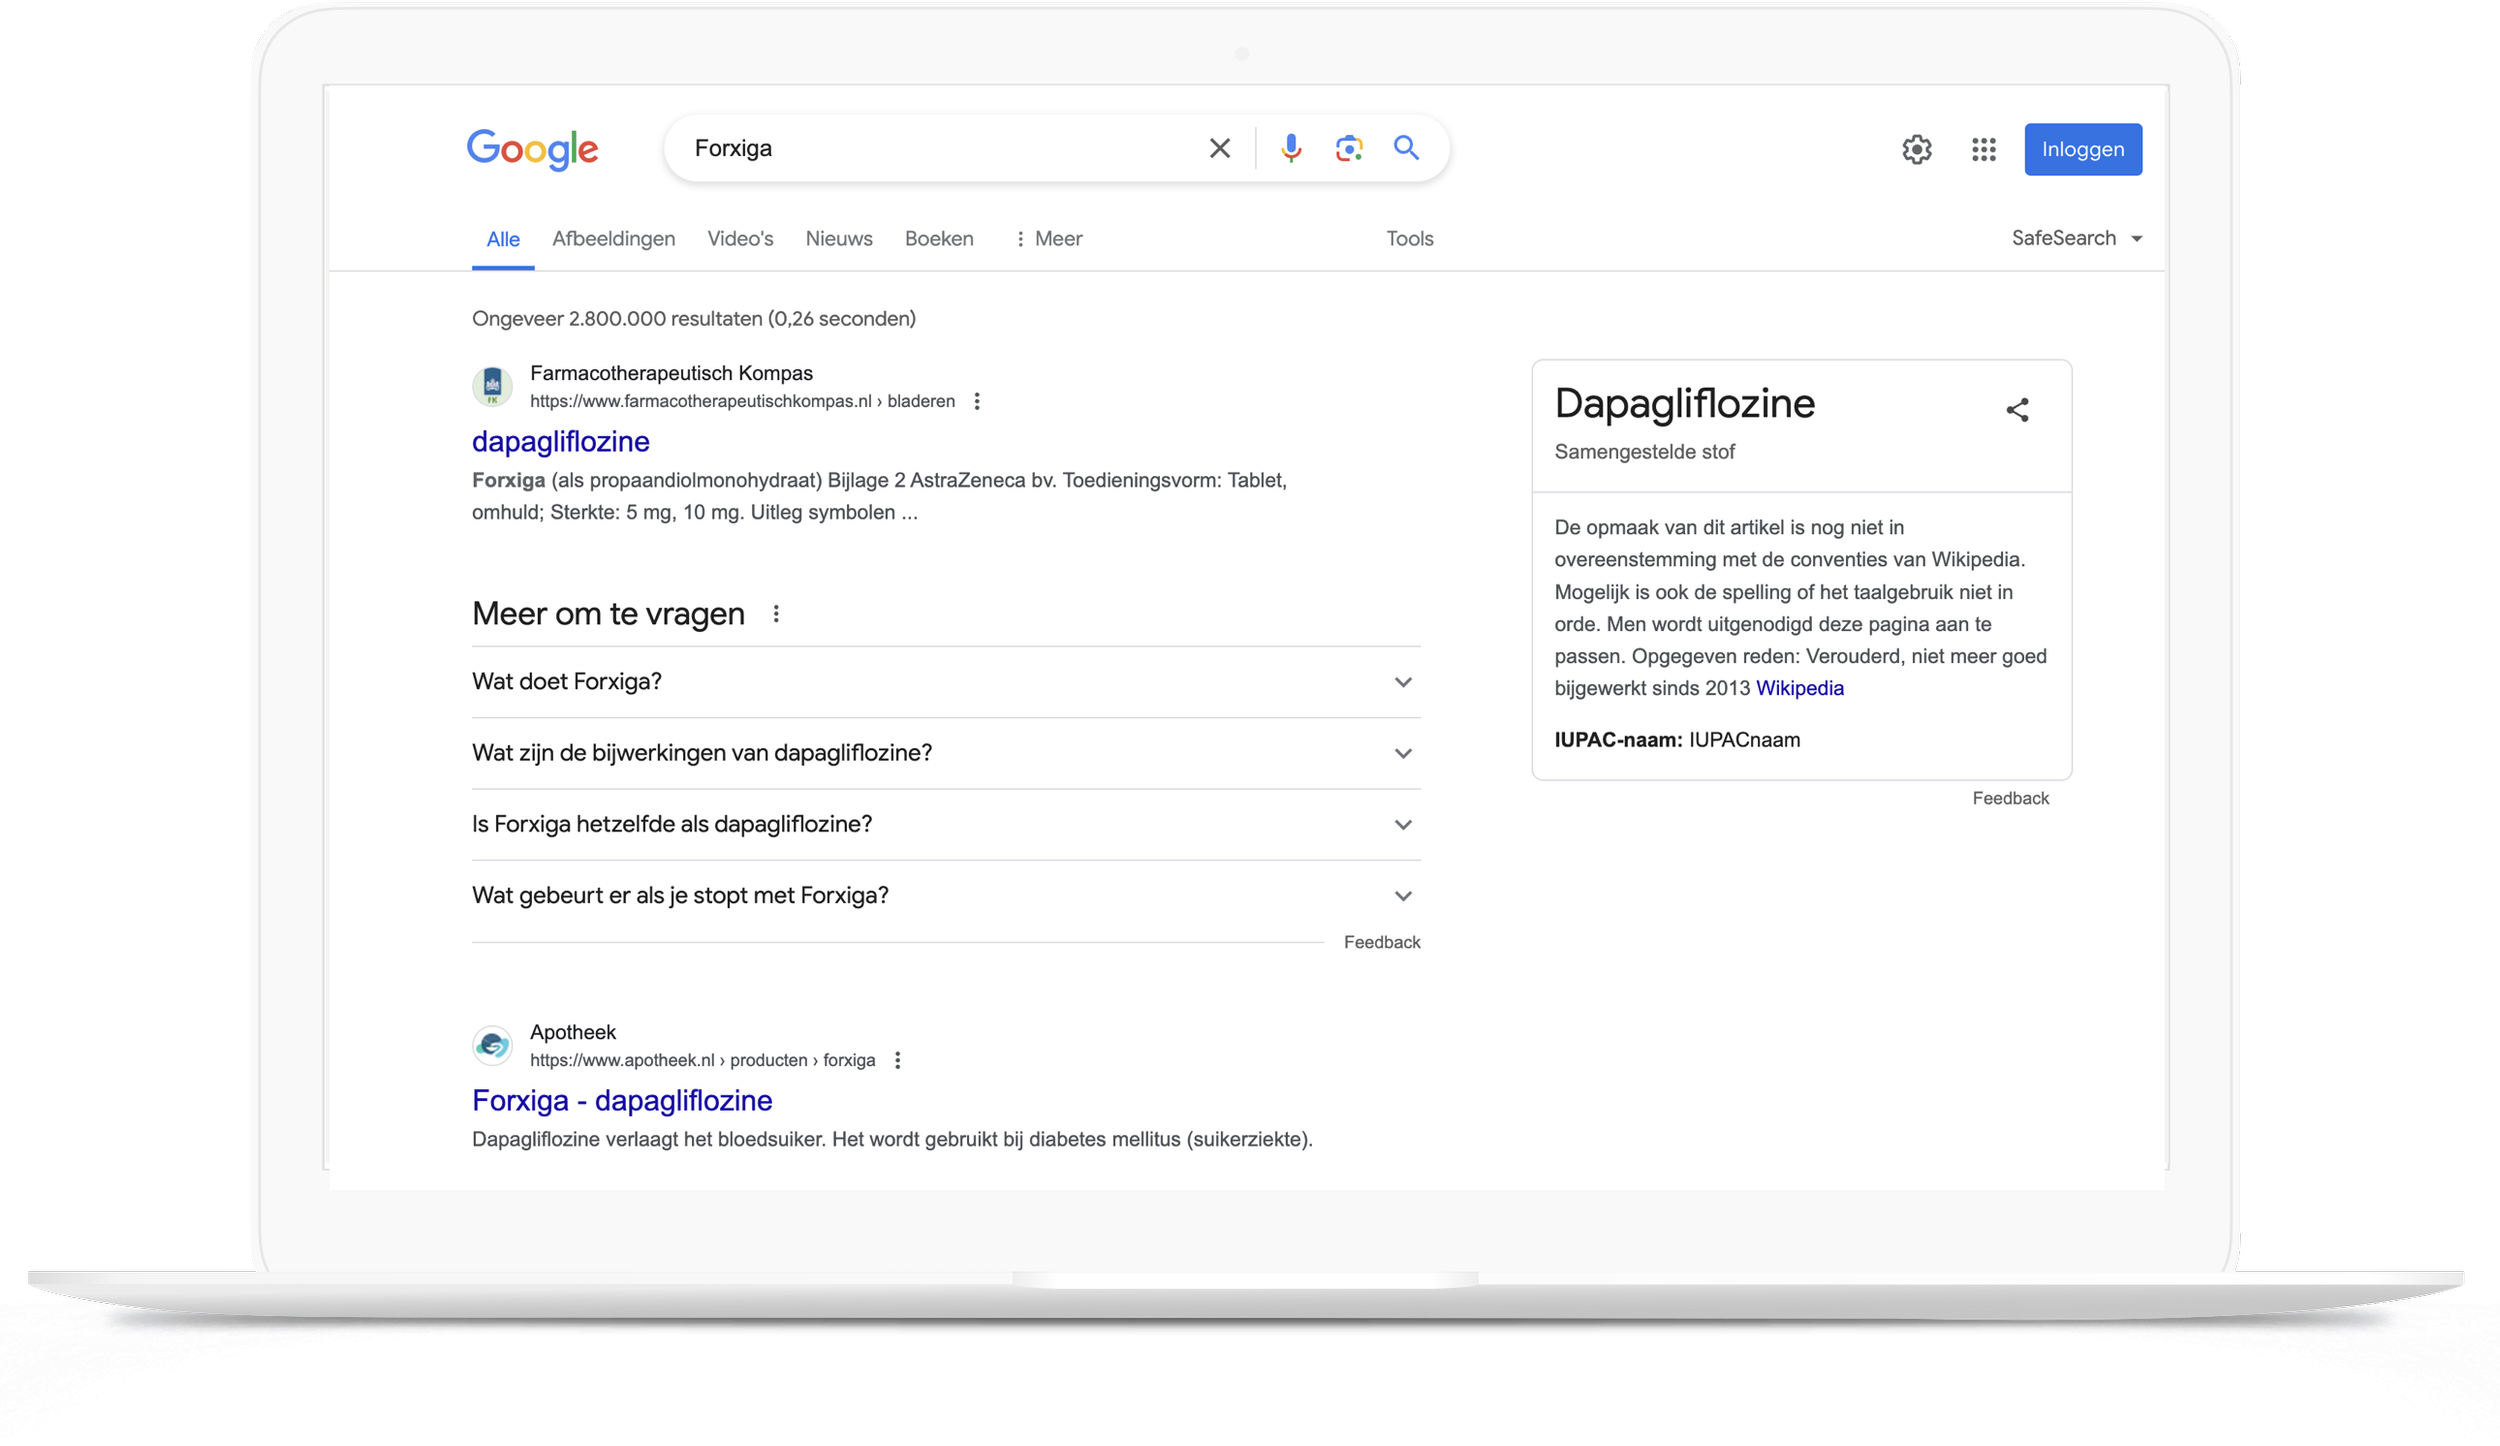The height and width of the screenshot is (1446, 2500).
Task: Click the Inloggen button
Action: click(x=2082, y=150)
